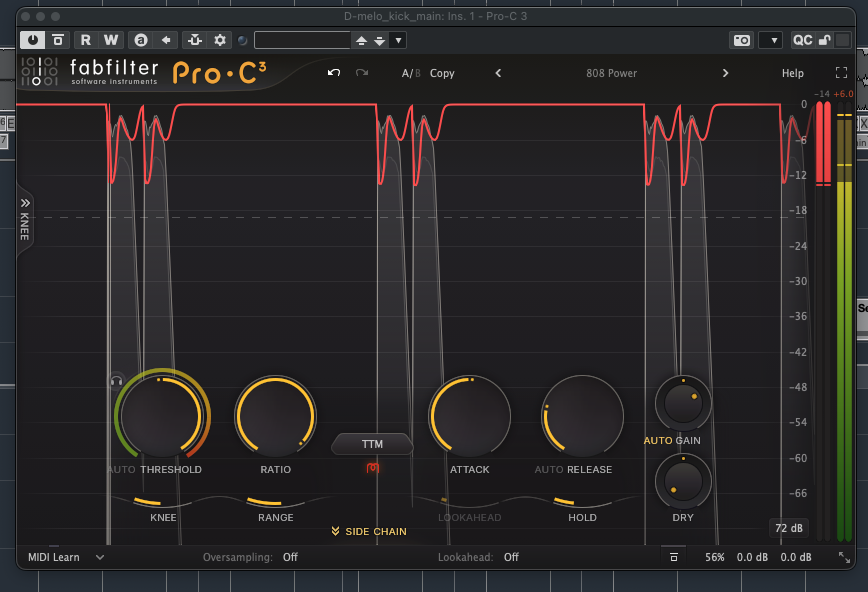This screenshot has height=592, width=868.
Task: Click the last 0.0 dB output level value
Action: click(x=795, y=557)
